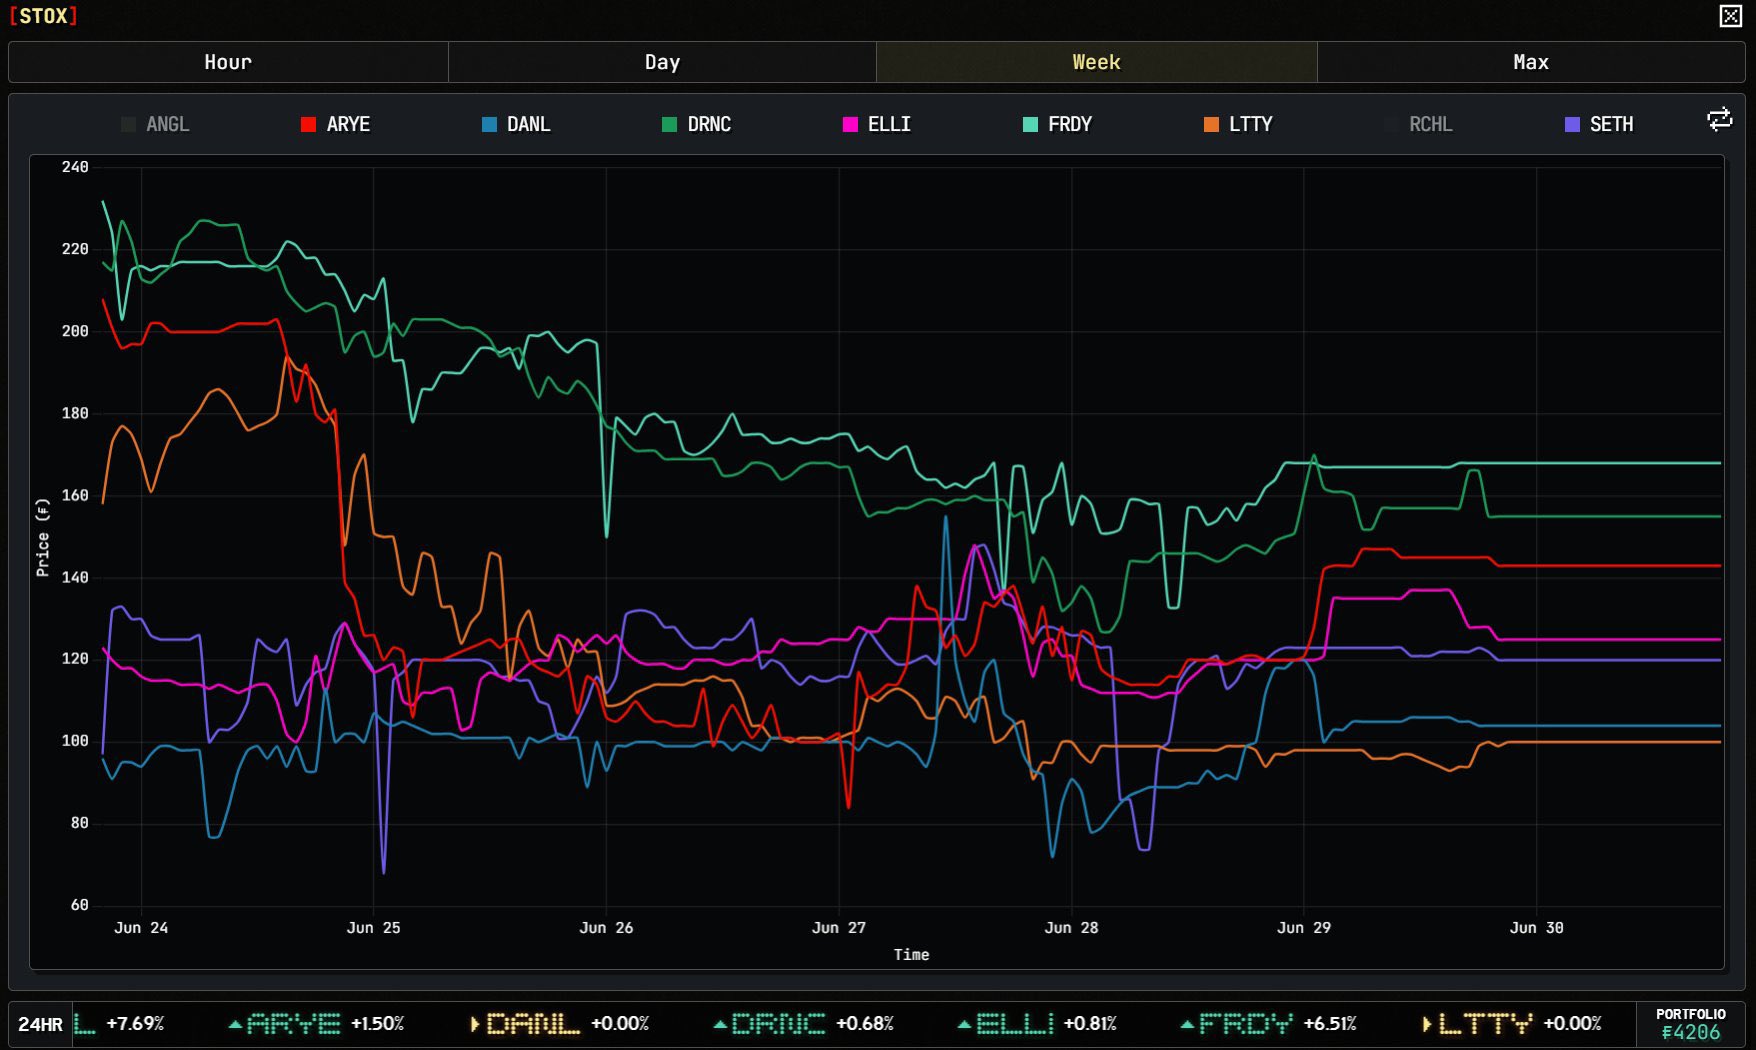Click the swap/toggle-all series icon
1756x1050 pixels.
pyautogui.click(x=1719, y=120)
